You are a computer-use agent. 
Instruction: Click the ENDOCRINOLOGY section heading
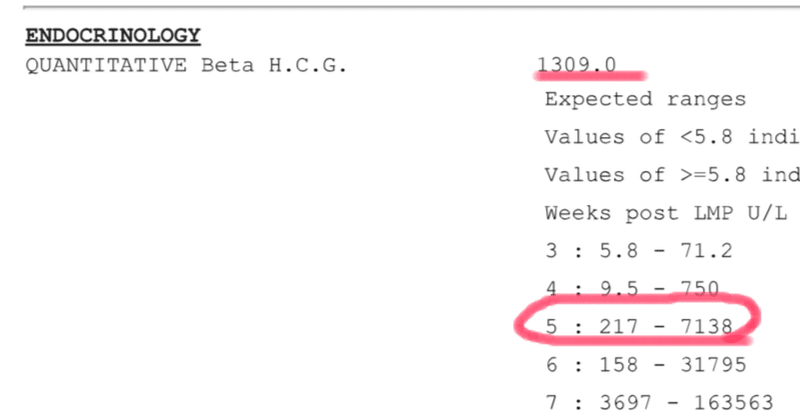[x=112, y=36]
